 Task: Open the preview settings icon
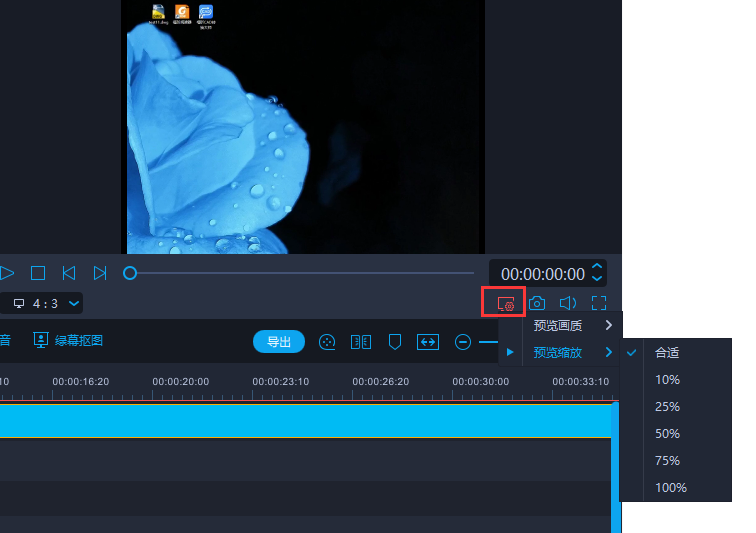tap(504, 303)
